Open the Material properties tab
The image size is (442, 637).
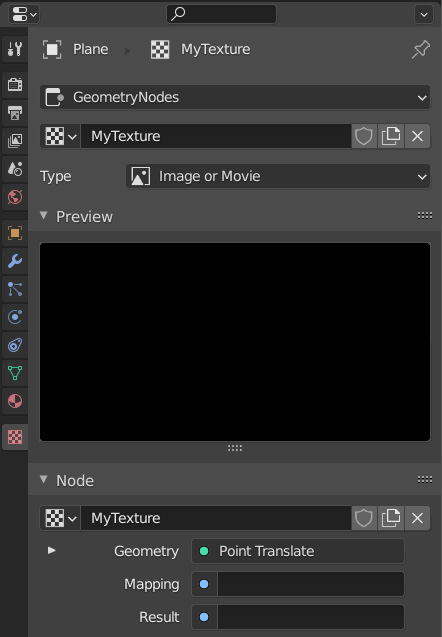pos(15,401)
